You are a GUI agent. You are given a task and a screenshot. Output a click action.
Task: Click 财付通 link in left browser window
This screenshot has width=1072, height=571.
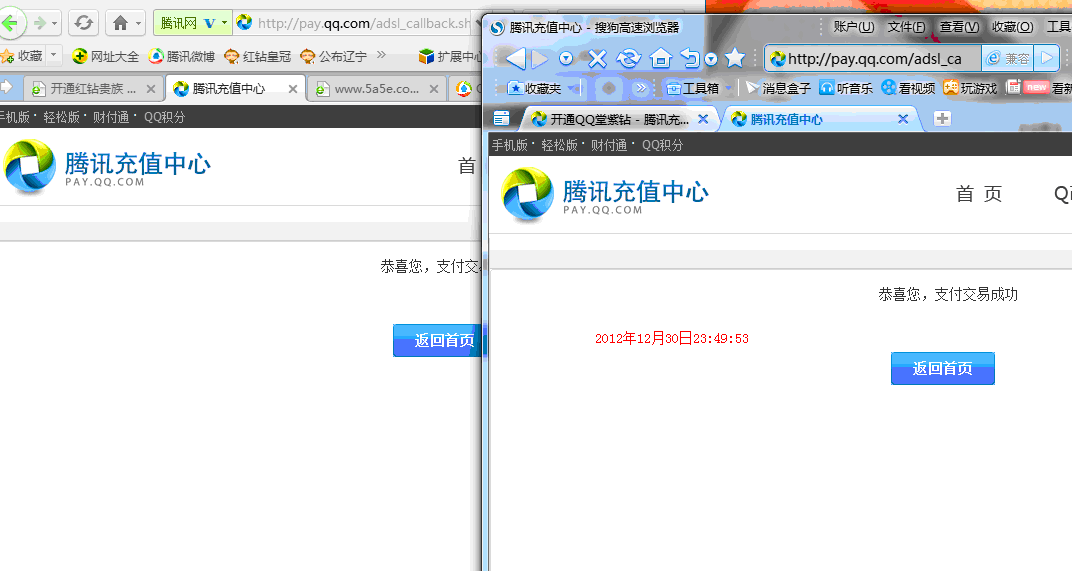[x=111, y=117]
